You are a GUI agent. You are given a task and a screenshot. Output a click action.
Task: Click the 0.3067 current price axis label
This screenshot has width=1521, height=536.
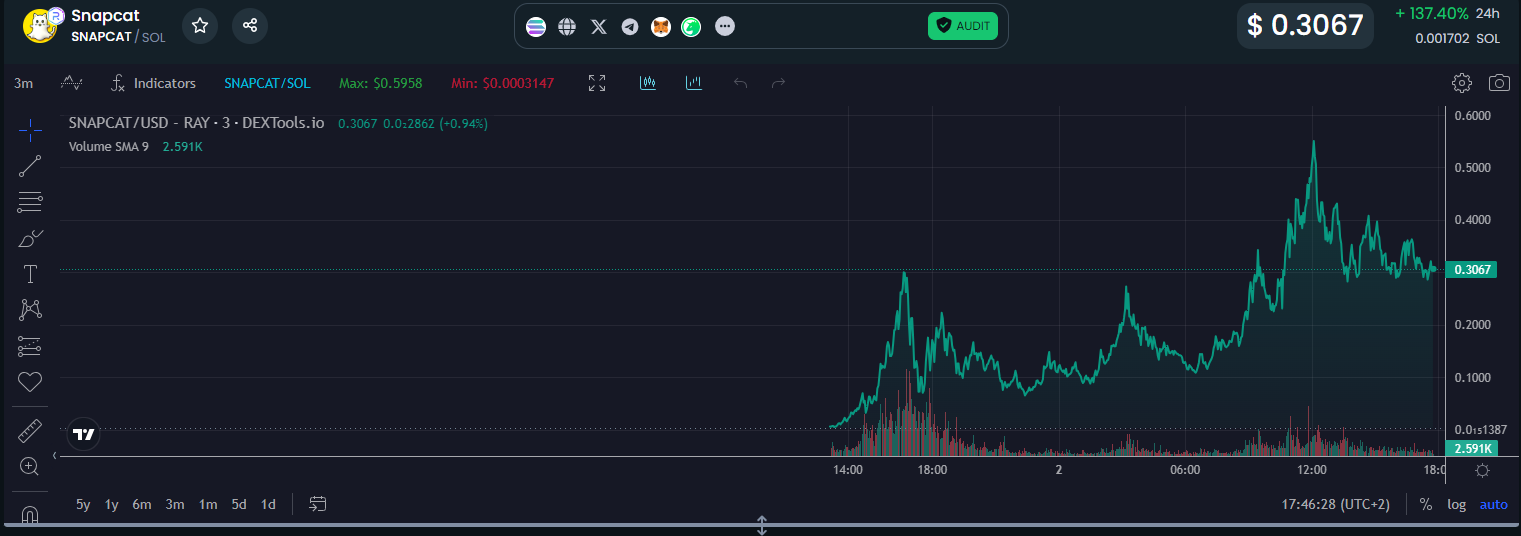click(1473, 269)
